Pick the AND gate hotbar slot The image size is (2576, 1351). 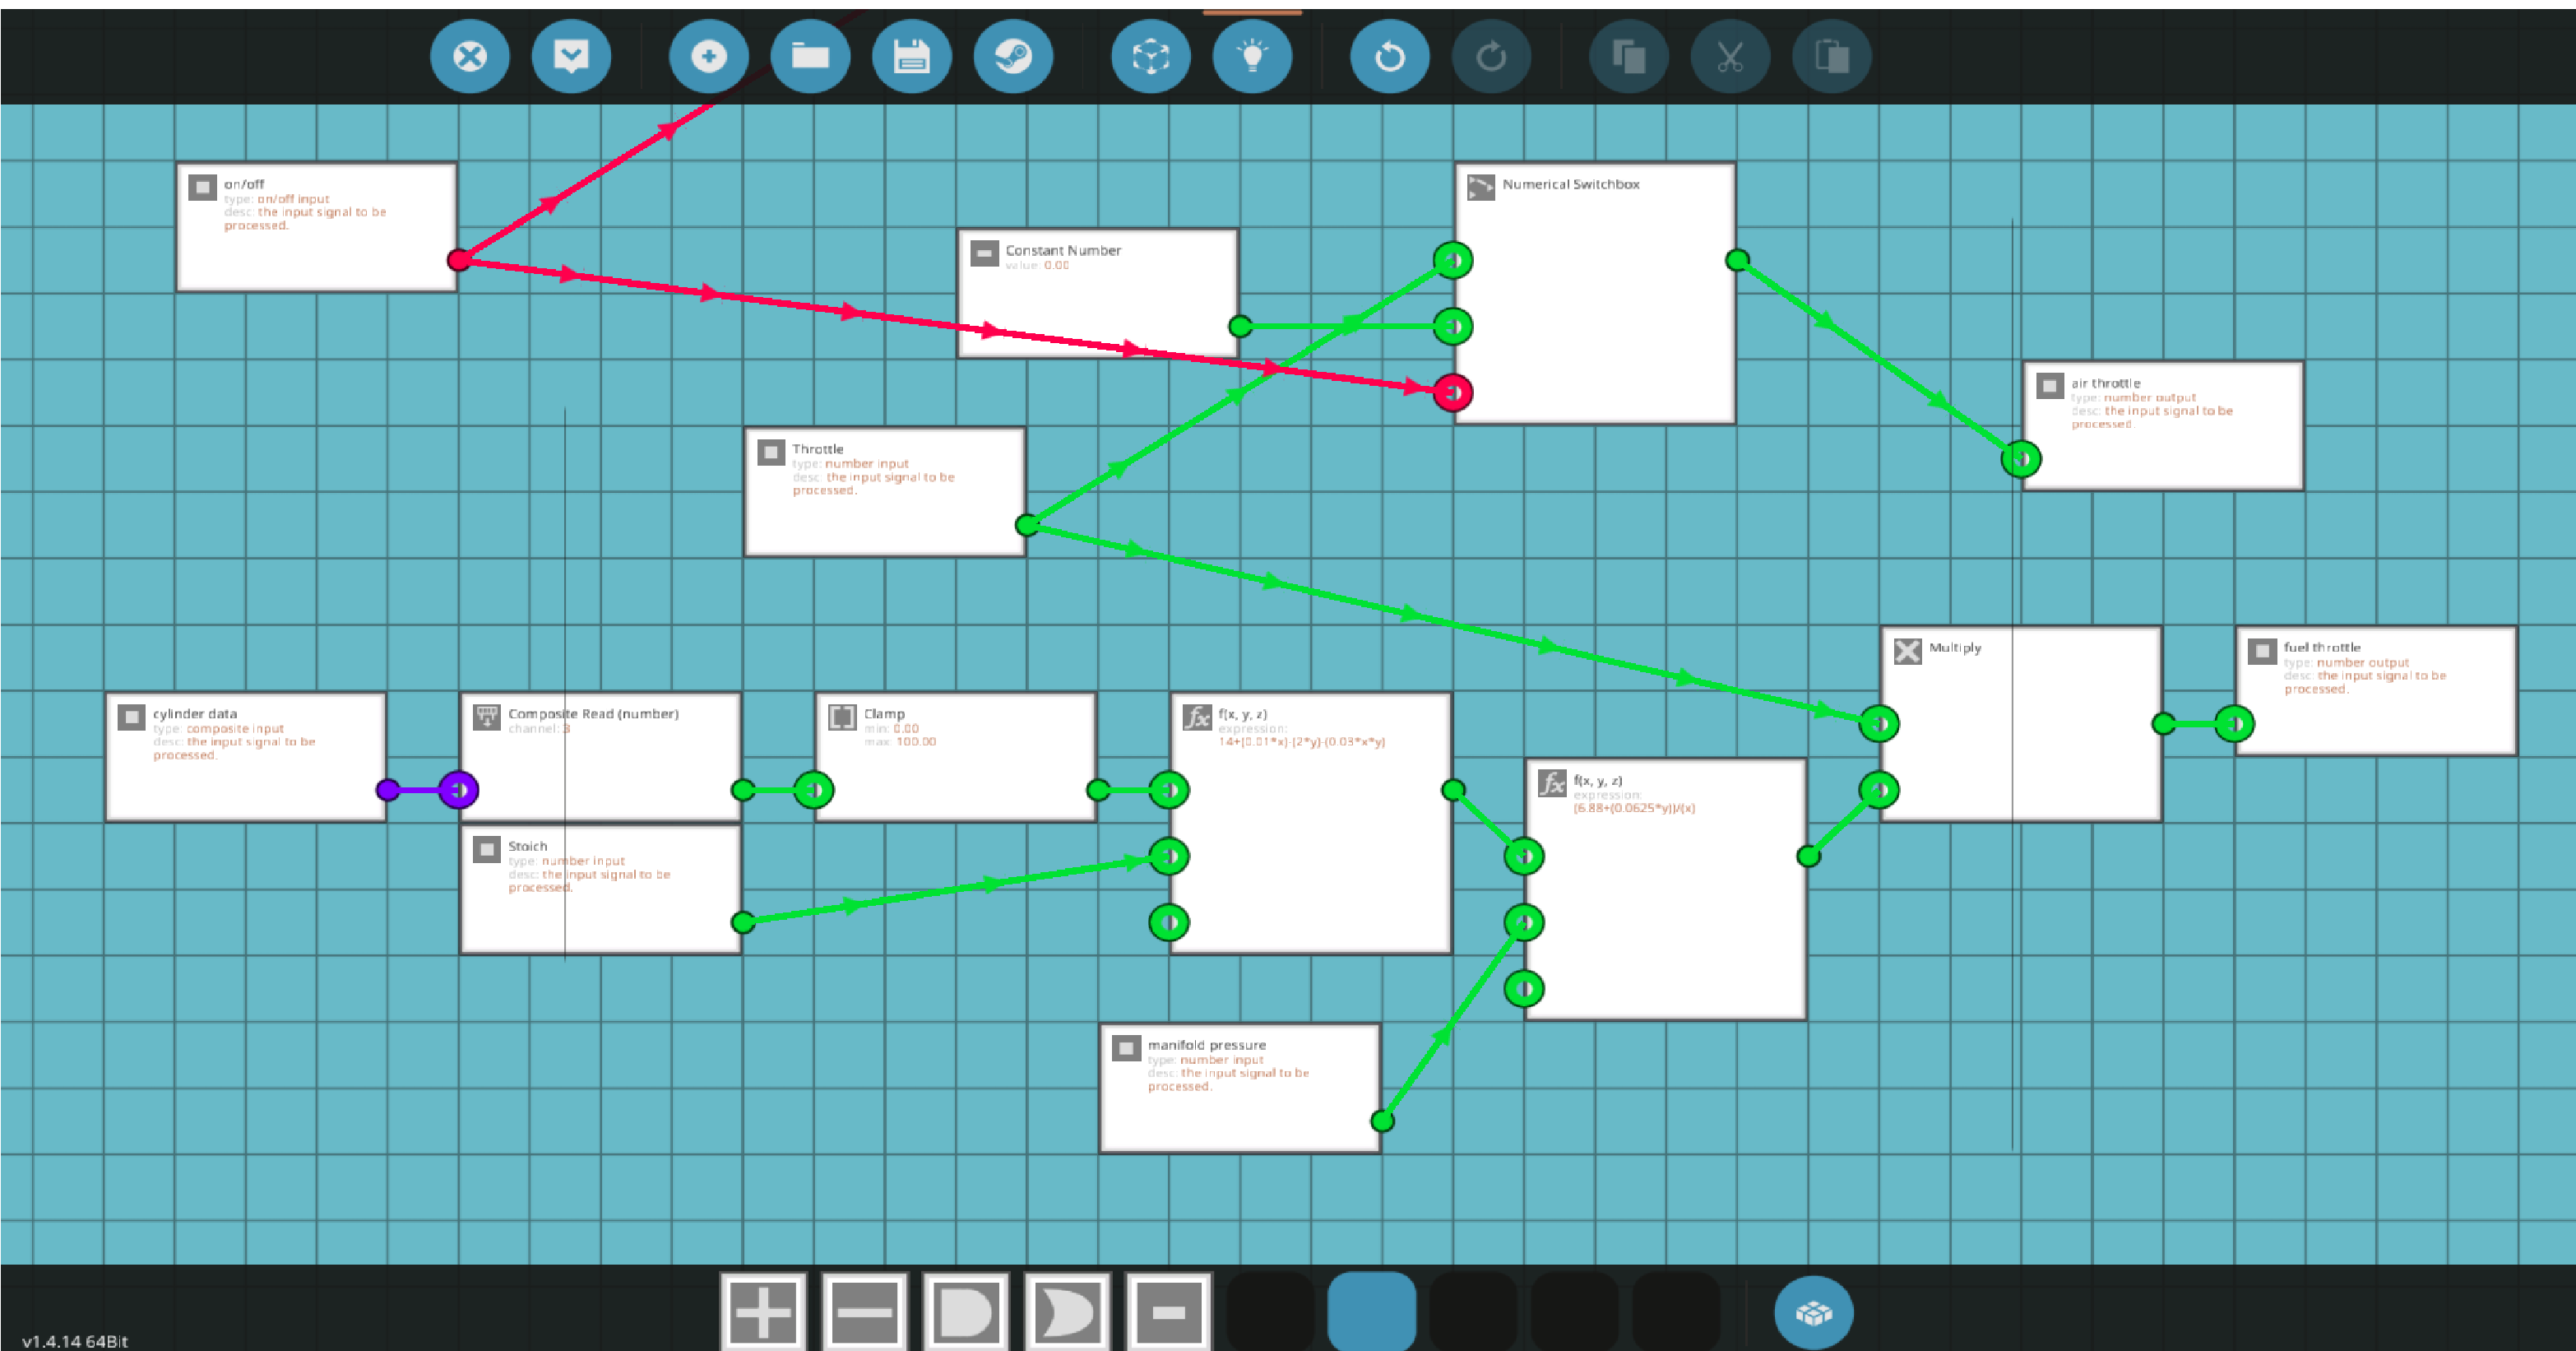966,1311
